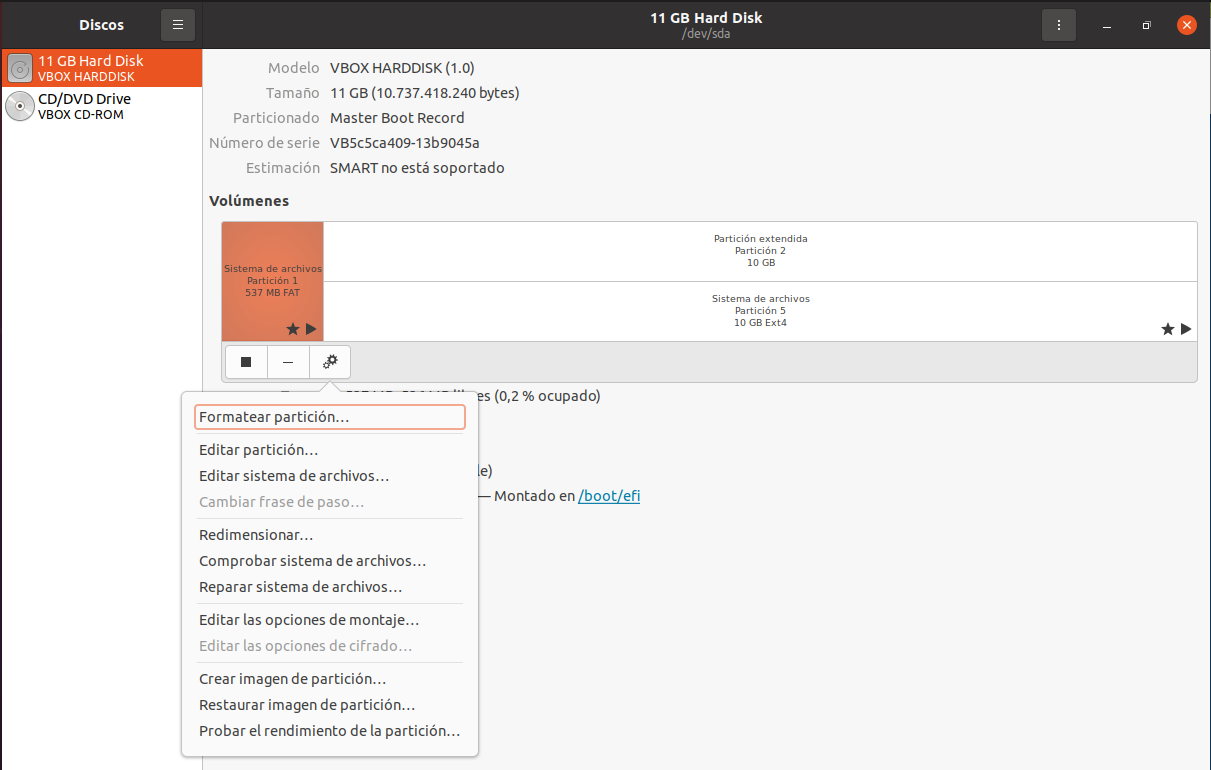Open Editar sistema de archivos option
This screenshot has height=770, width=1211.
(x=294, y=476)
